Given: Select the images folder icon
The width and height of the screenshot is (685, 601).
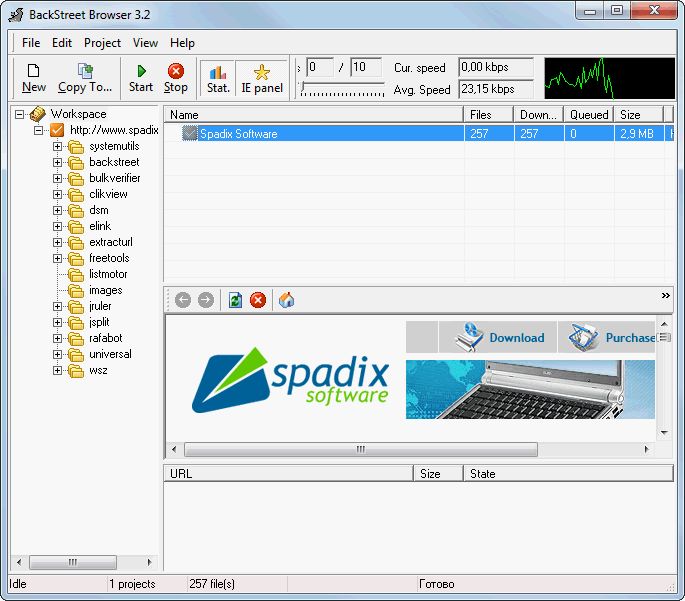Looking at the screenshot, I should coord(76,291).
